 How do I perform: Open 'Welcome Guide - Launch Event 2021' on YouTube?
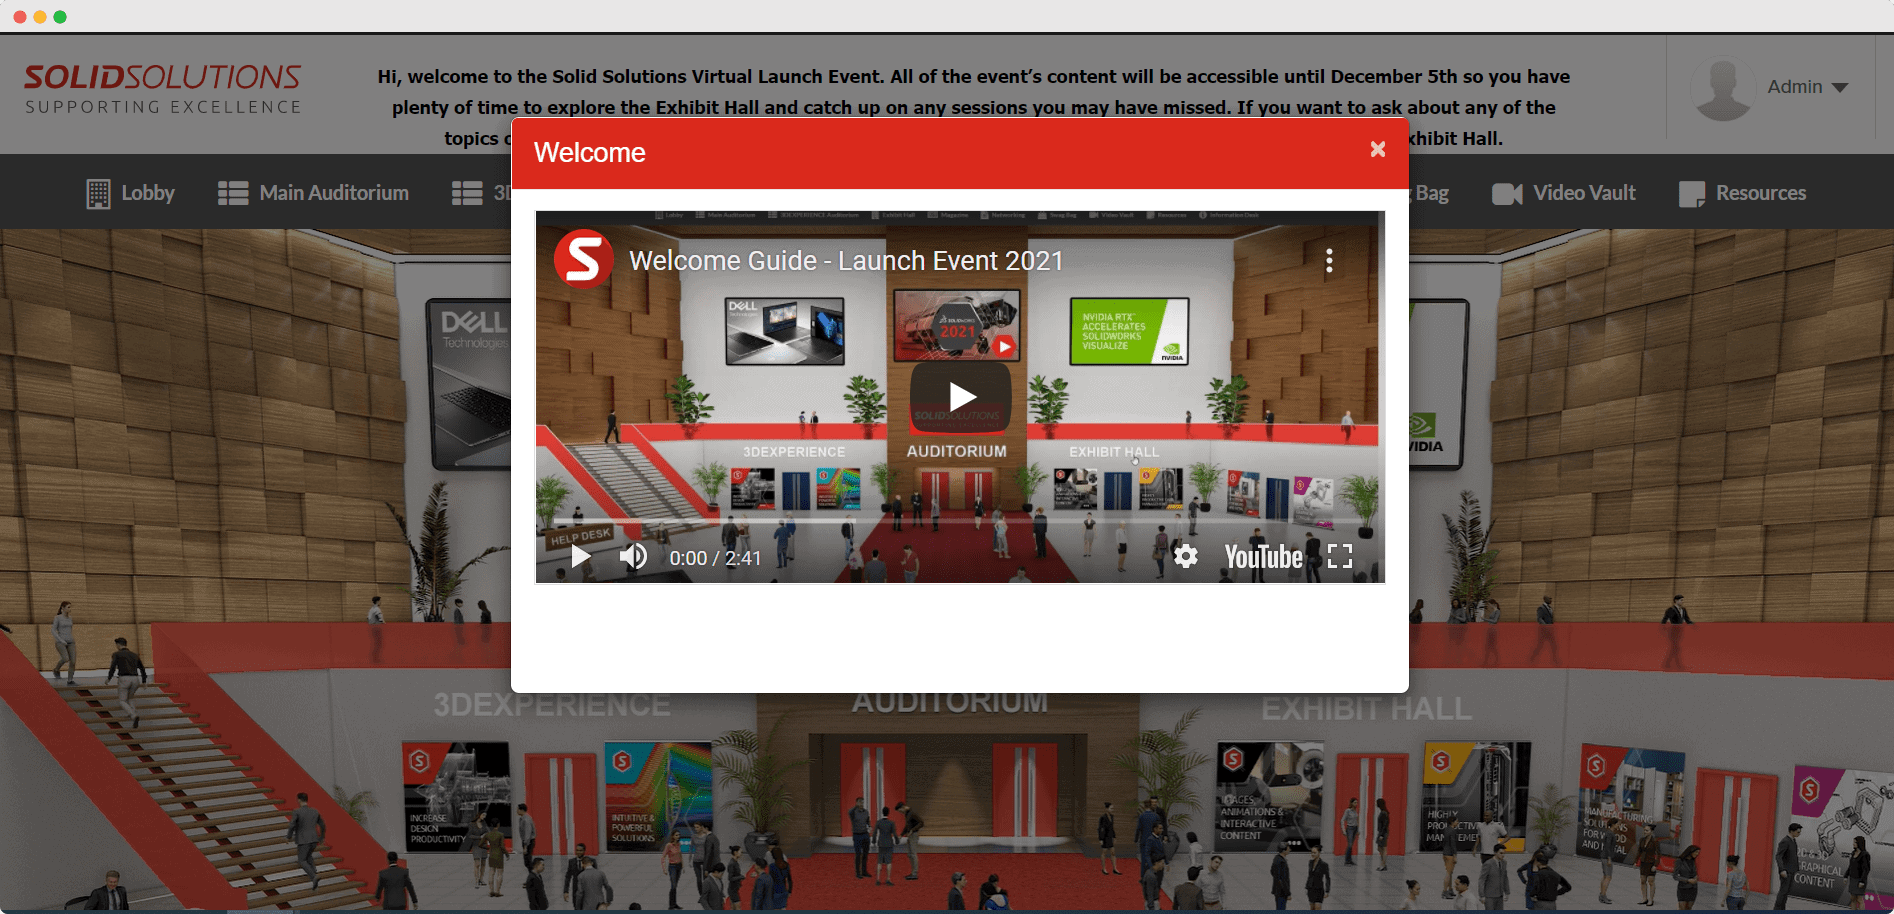pyautogui.click(x=845, y=260)
